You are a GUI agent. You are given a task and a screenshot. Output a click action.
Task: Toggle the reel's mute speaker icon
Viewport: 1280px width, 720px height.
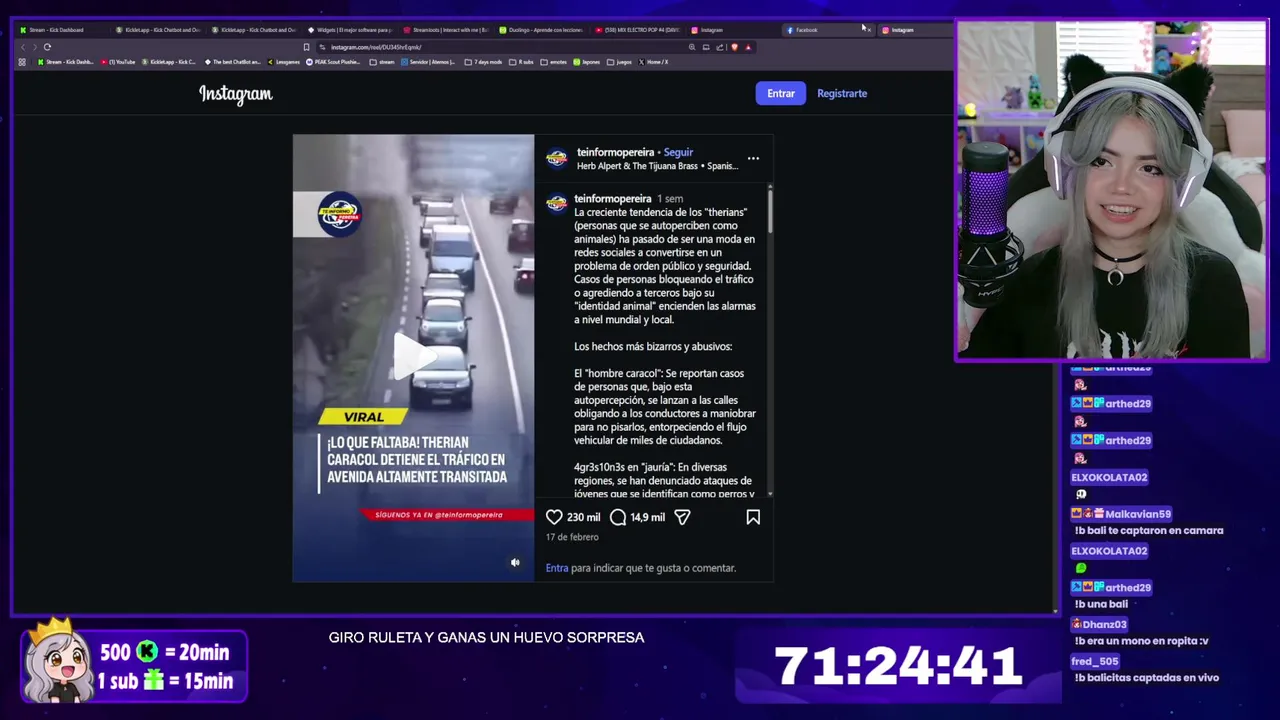(x=515, y=563)
